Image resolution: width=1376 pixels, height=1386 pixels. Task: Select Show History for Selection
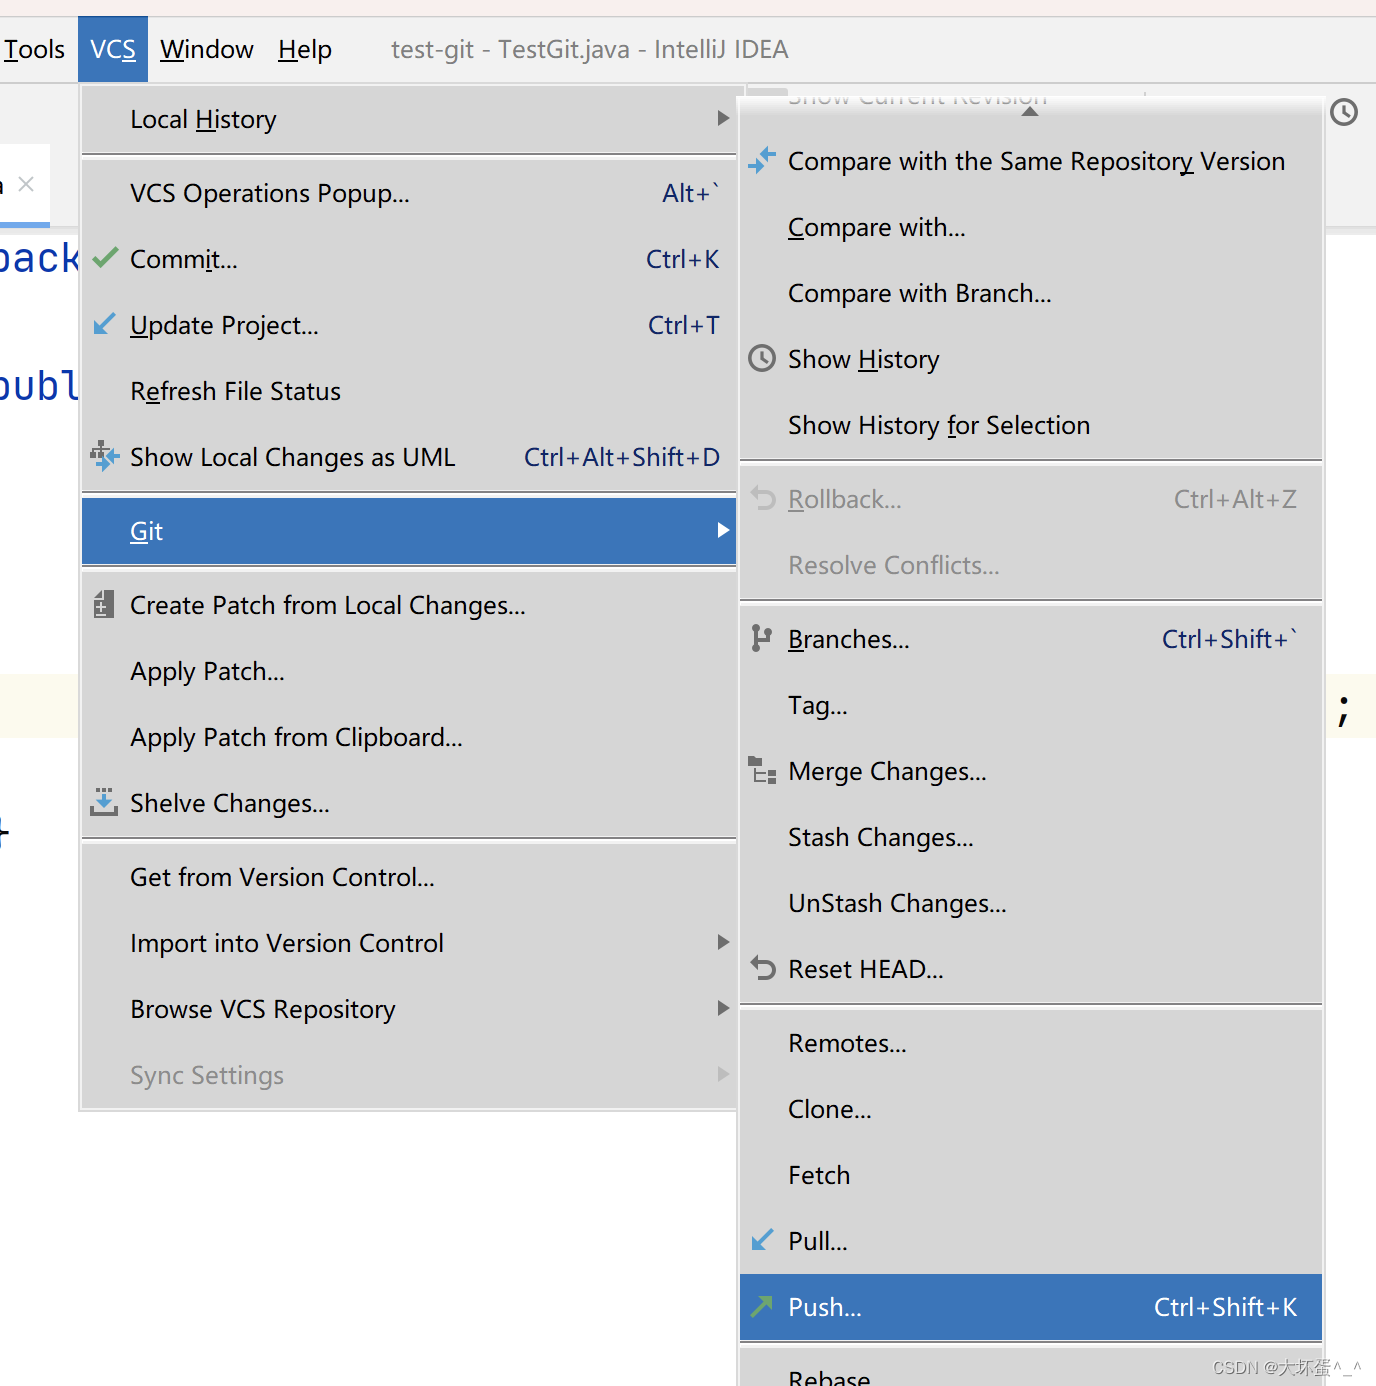pyautogui.click(x=1031, y=425)
